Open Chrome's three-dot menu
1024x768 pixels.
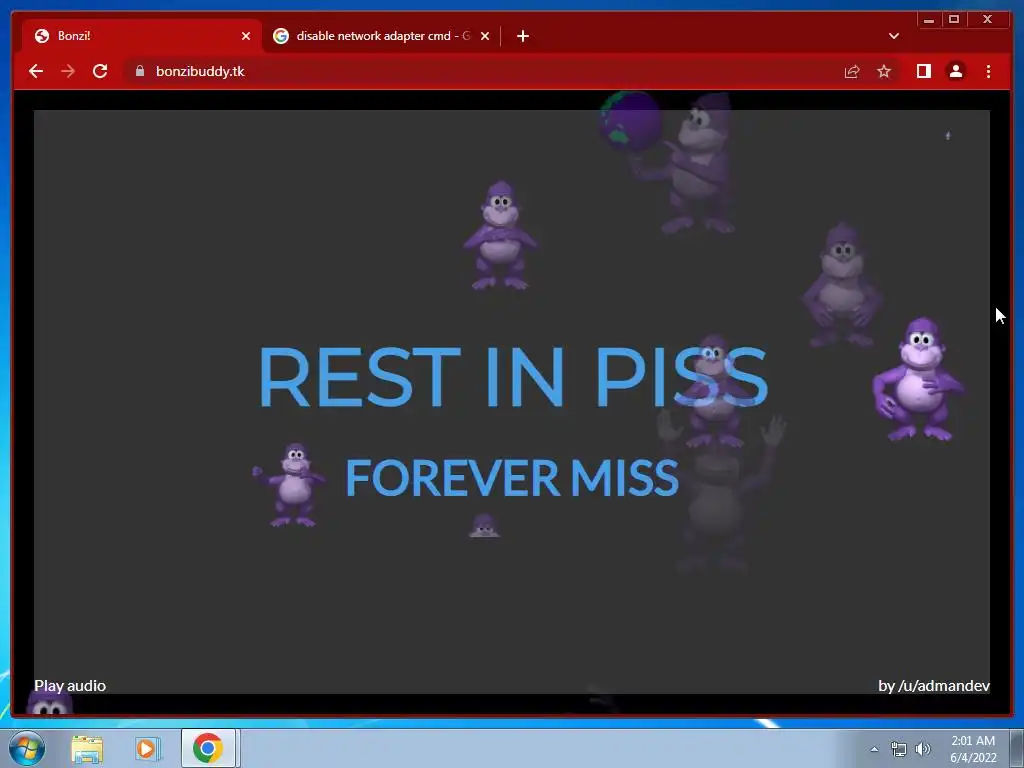coord(988,71)
